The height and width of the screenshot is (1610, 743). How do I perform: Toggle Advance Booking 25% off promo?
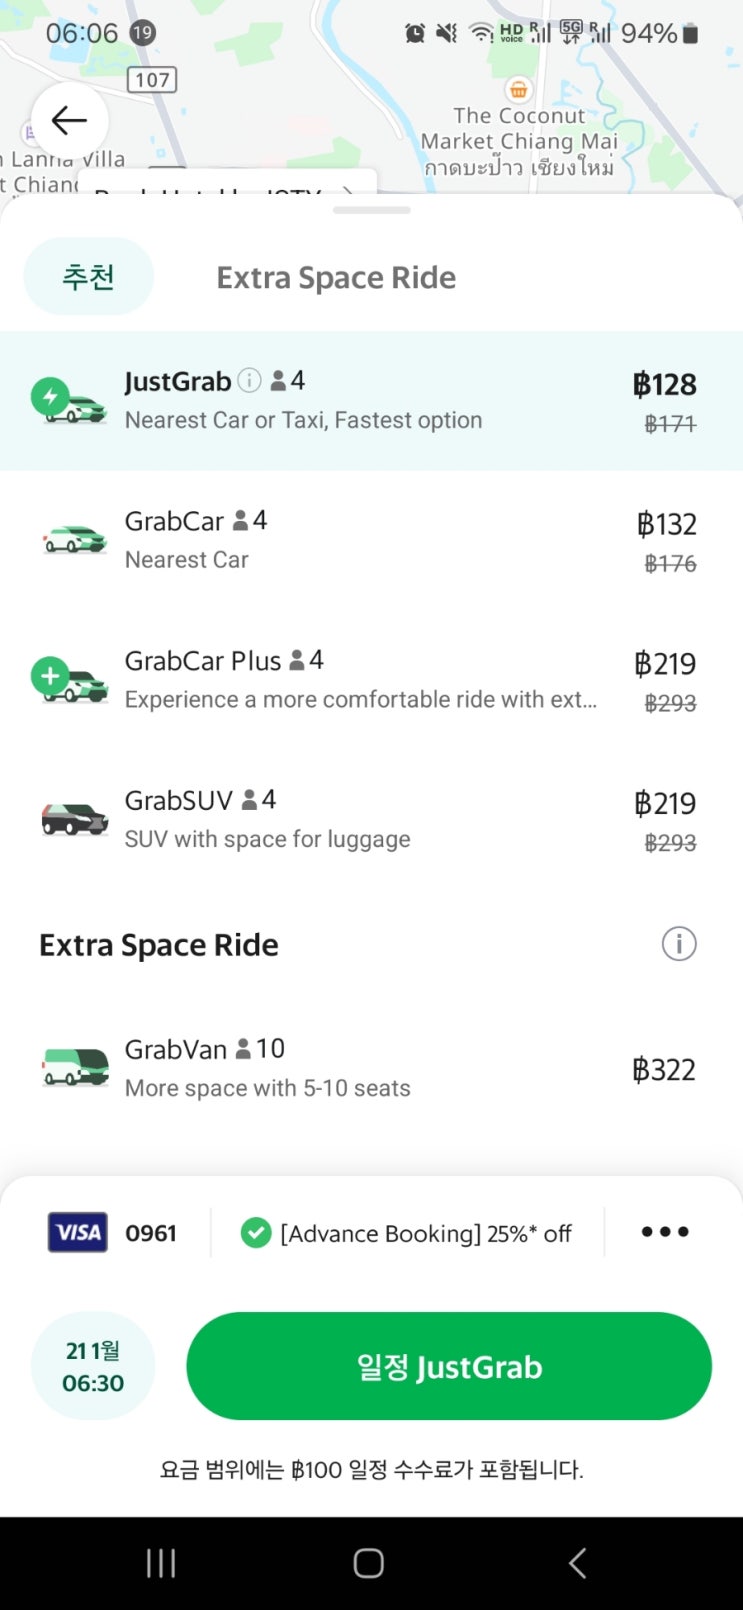pyautogui.click(x=407, y=1233)
